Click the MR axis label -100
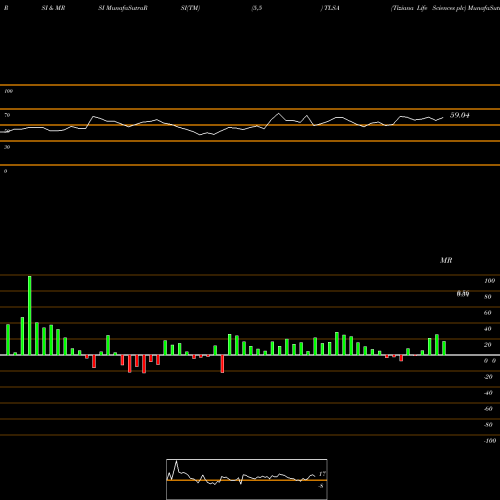The image size is (500, 500). click(490, 441)
